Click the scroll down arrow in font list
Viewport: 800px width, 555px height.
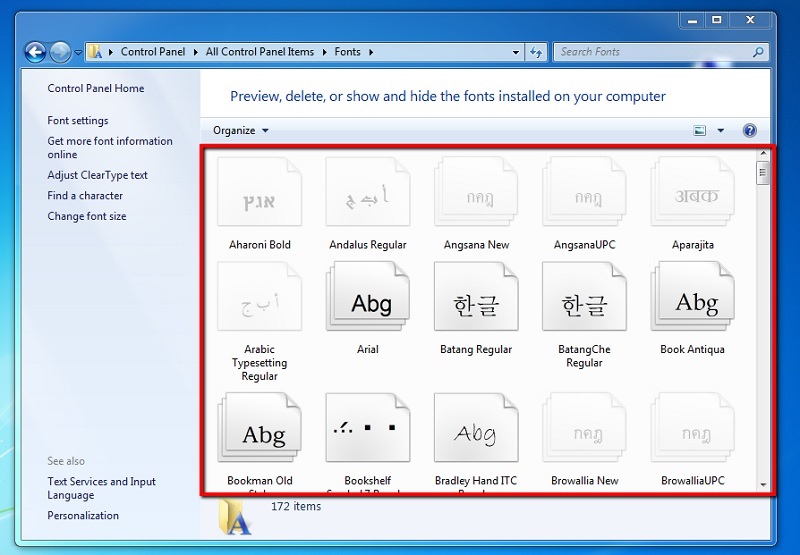[763, 483]
